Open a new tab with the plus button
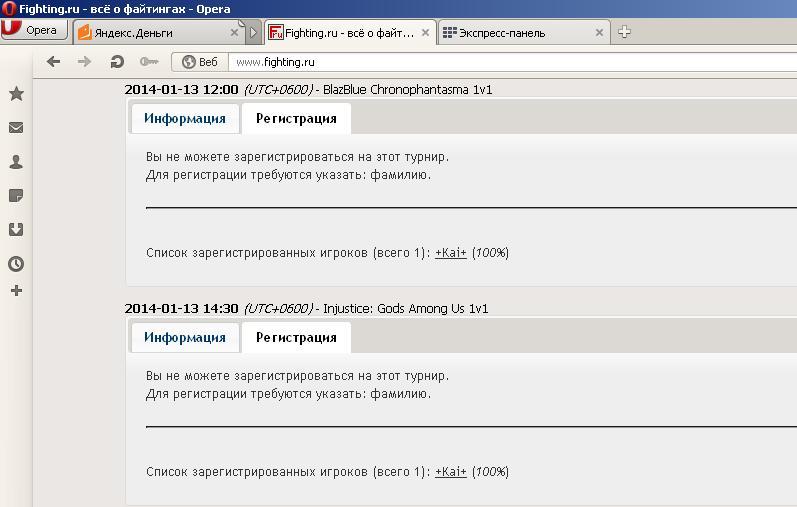This screenshot has width=797, height=507. pos(625,32)
